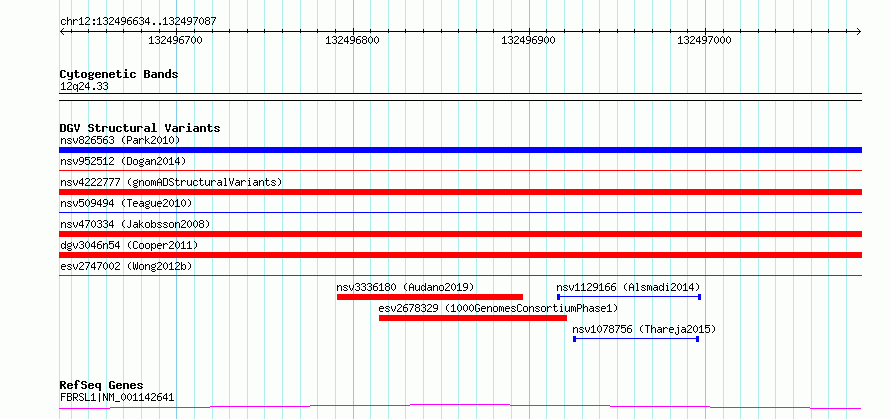Open the nsv509494 (Teague2010) label
890x419 pixels.
pyautogui.click(x=126, y=203)
